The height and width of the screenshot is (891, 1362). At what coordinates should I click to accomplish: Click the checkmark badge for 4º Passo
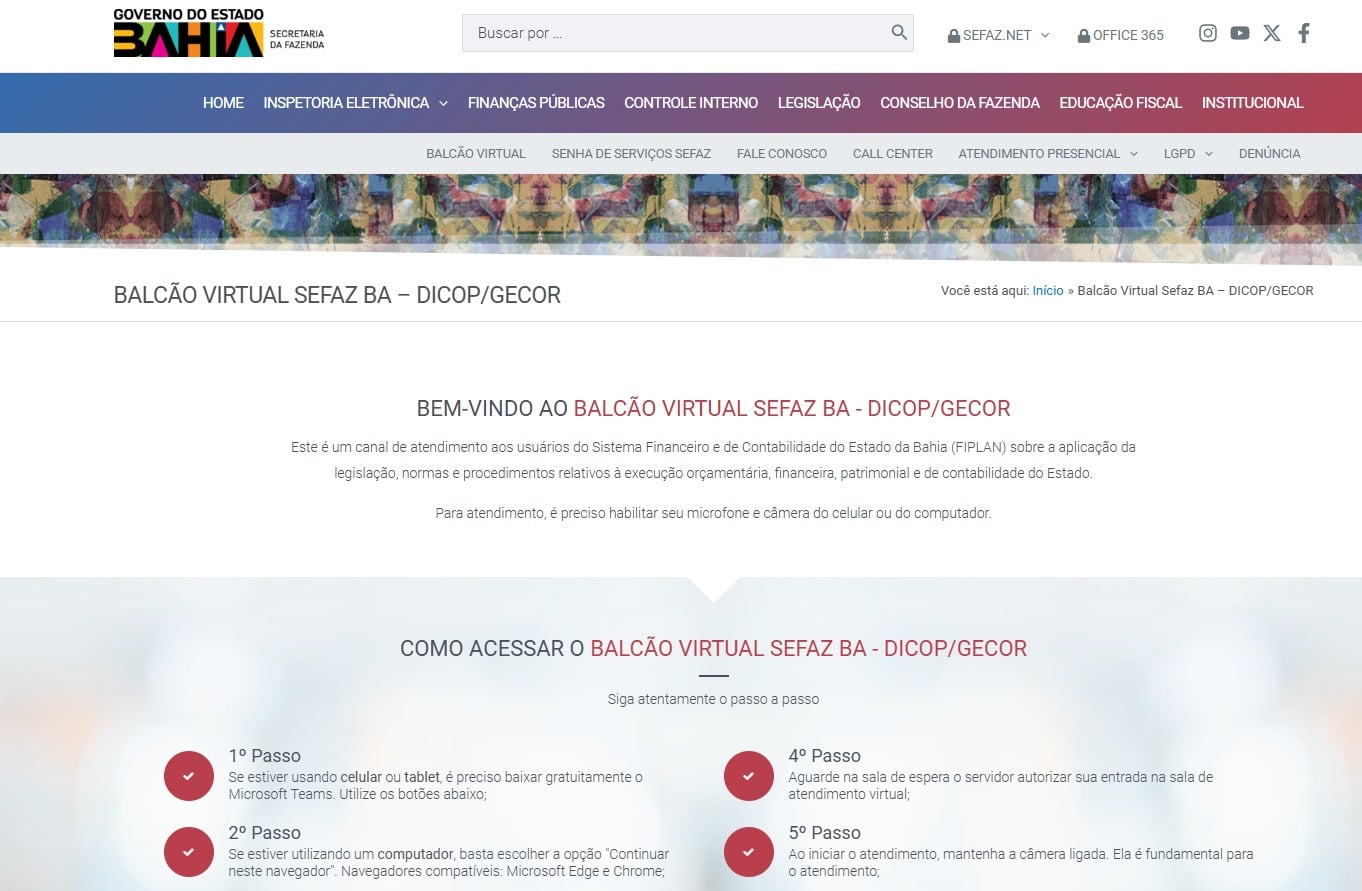(x=748, y=776)
